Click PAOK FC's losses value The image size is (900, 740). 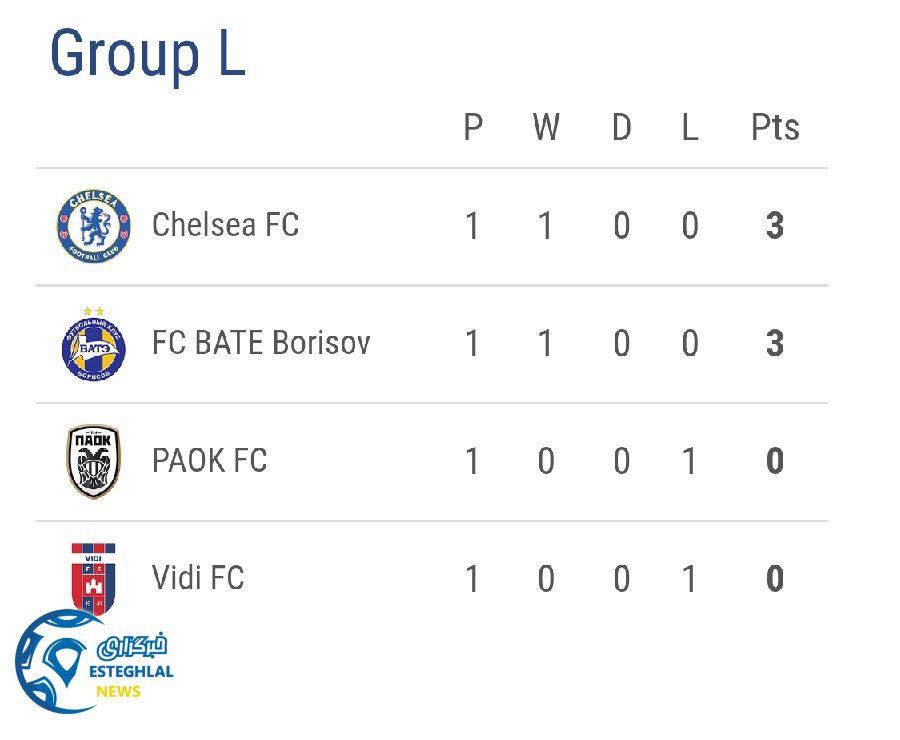coord(689,462)
